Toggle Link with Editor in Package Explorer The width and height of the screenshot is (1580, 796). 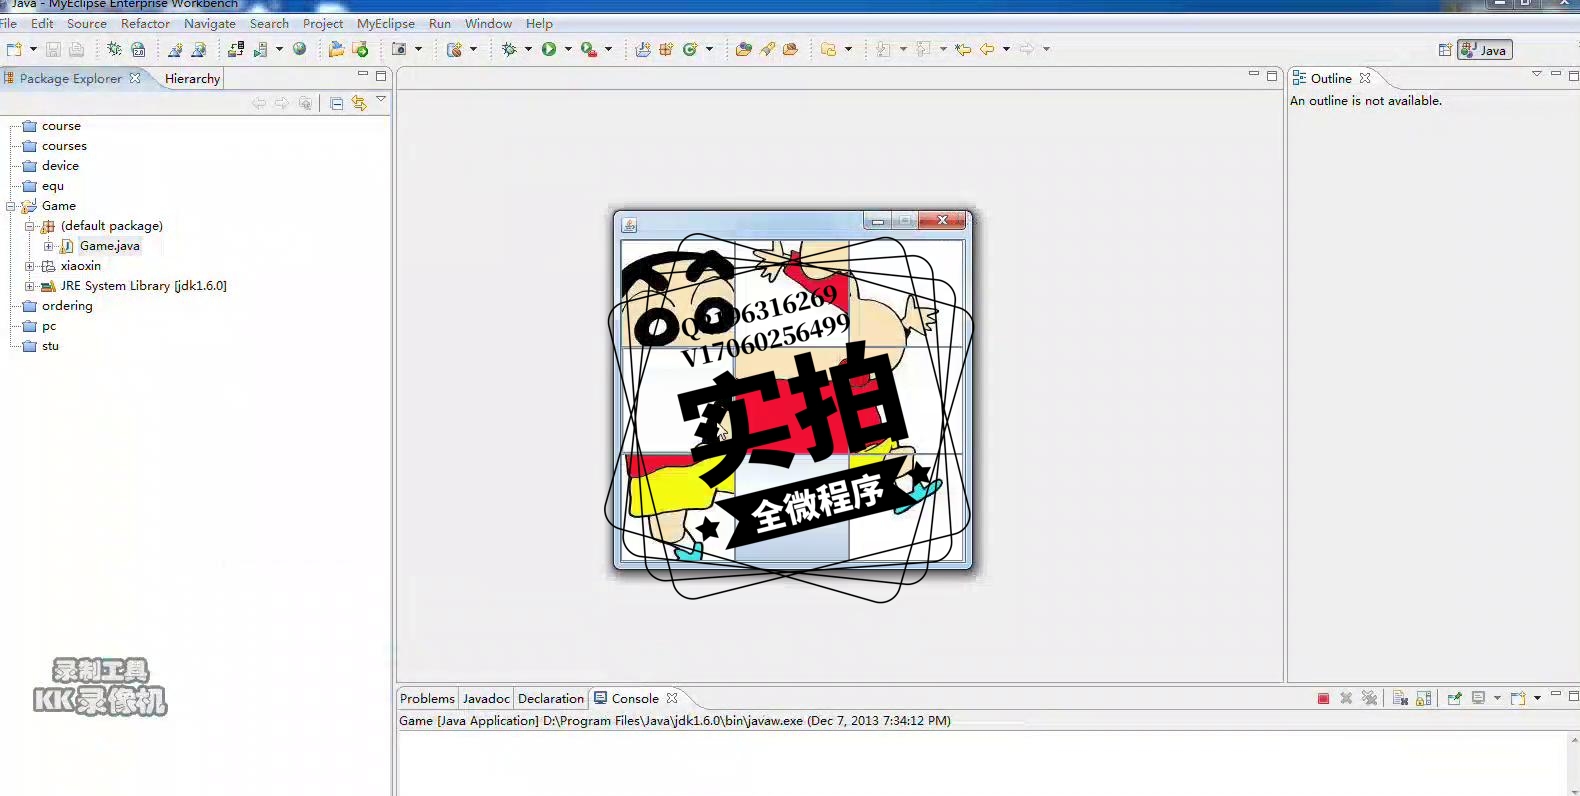(359, 103)
